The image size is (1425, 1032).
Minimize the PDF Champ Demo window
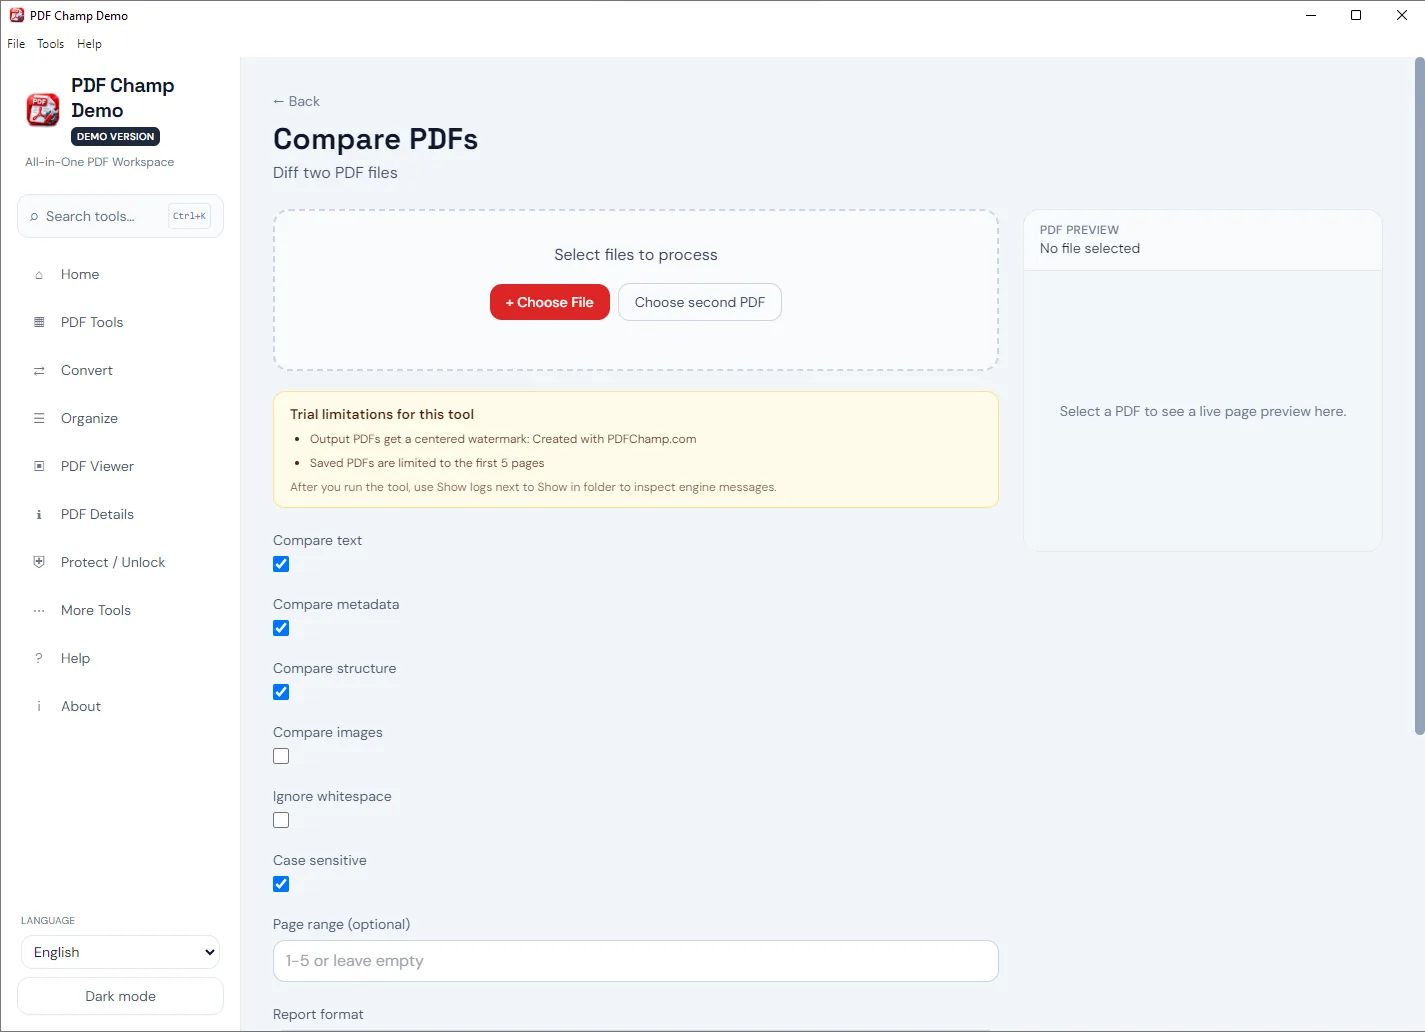[1311, 15]
